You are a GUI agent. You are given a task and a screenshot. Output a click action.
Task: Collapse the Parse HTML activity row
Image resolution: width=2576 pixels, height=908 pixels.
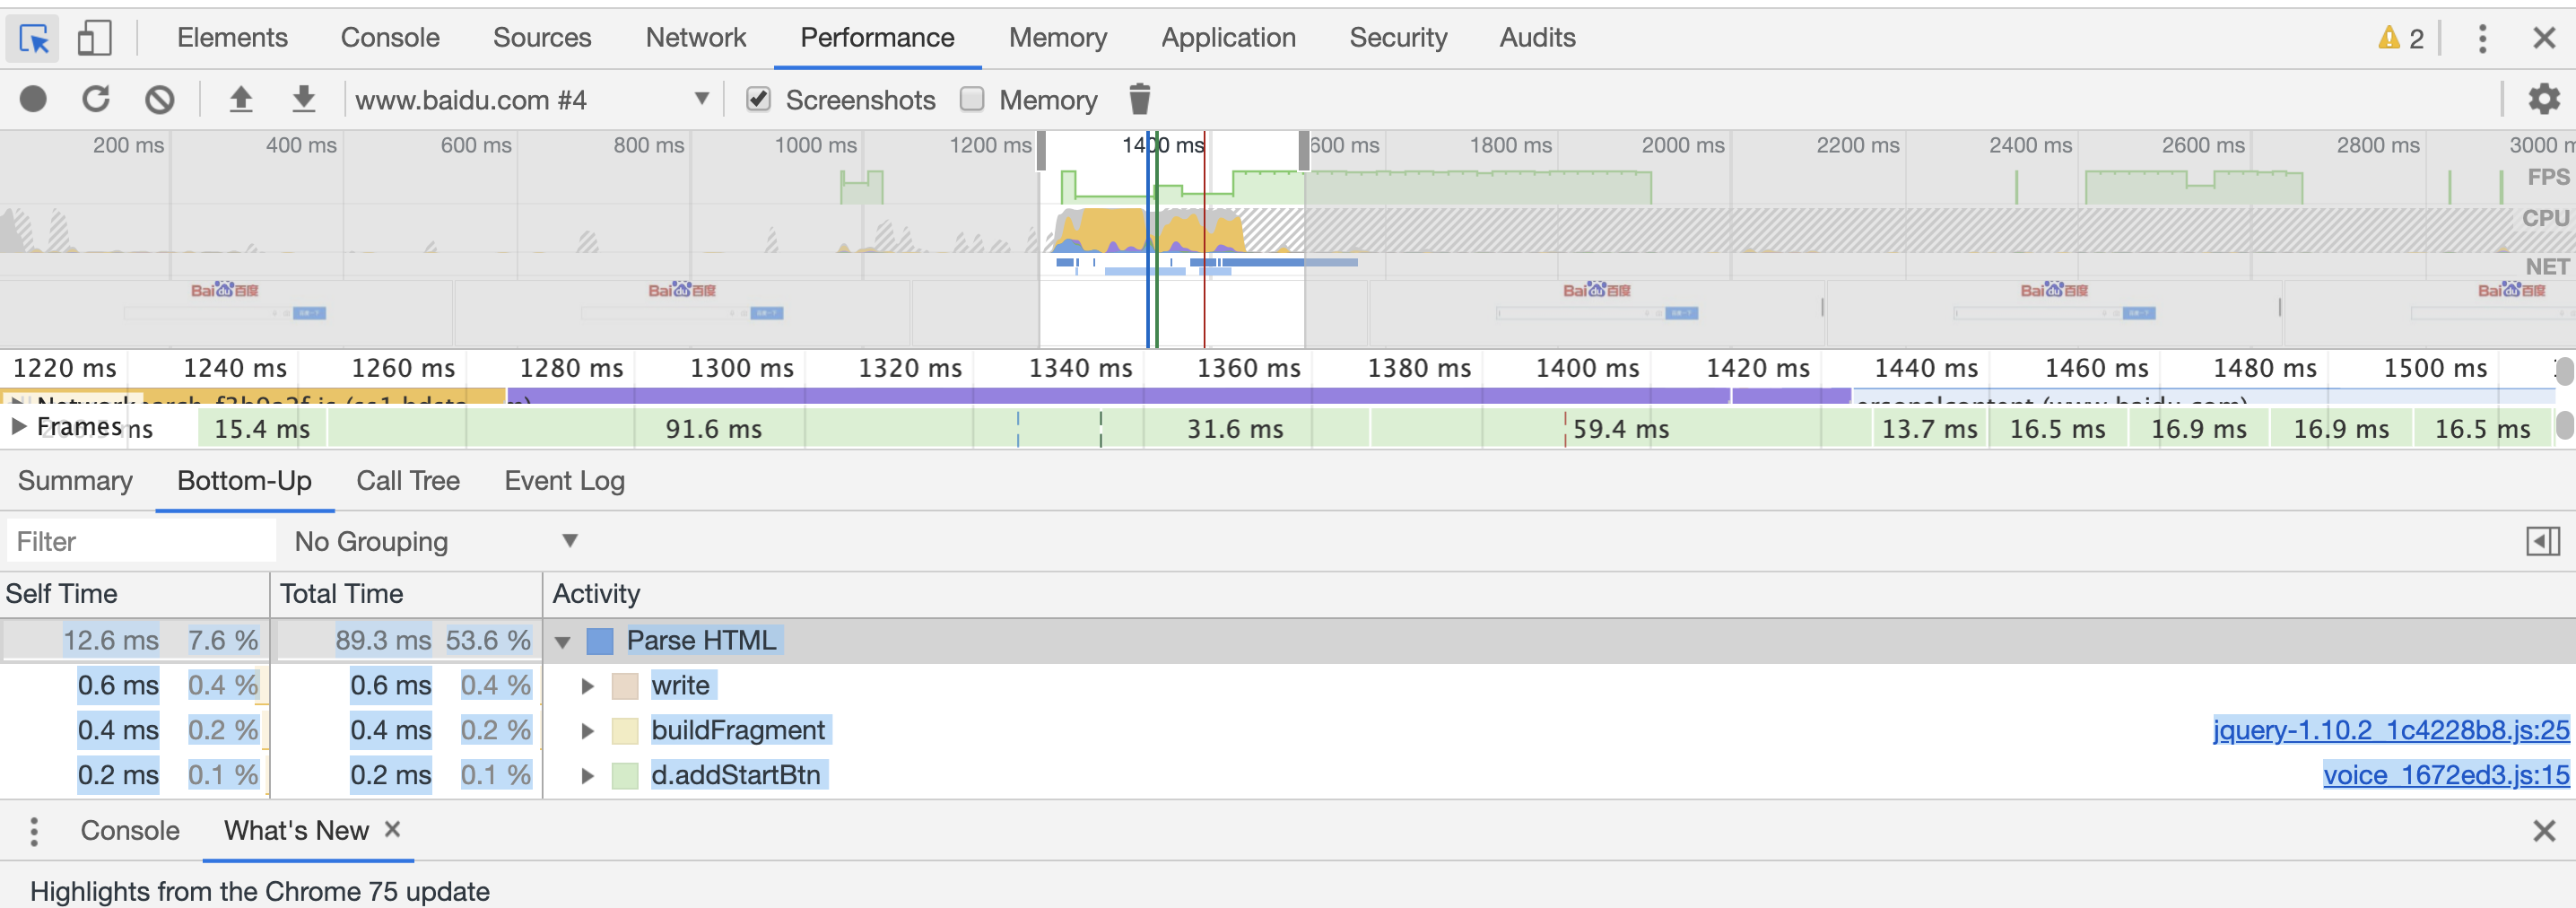[x=563, y=641]
